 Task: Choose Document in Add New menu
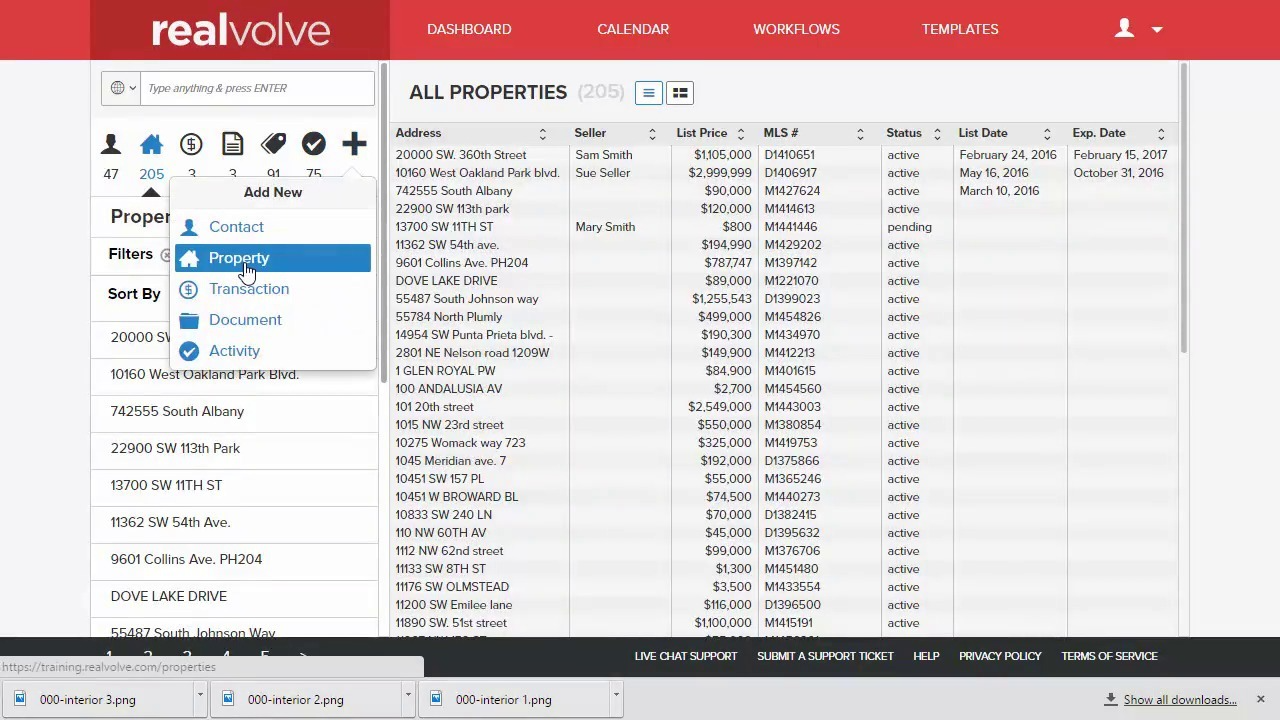coord(272,320)
